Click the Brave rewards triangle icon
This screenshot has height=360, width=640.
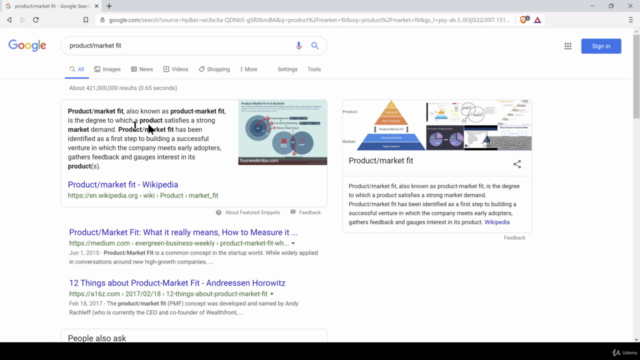(x=538, y=20)
